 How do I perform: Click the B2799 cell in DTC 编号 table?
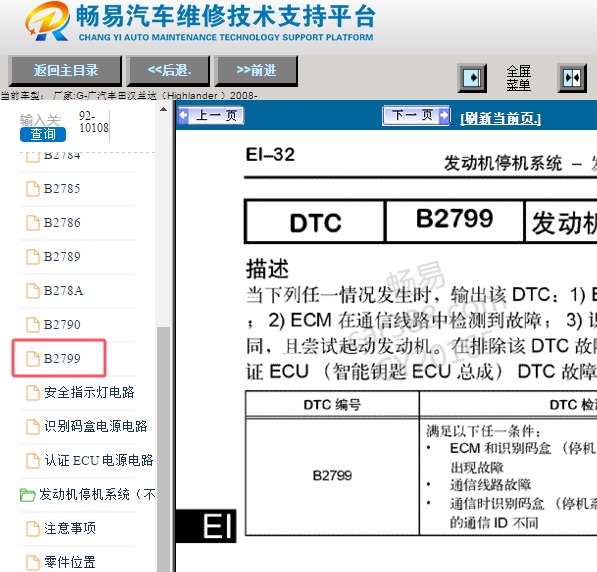(x=332, y=476)
